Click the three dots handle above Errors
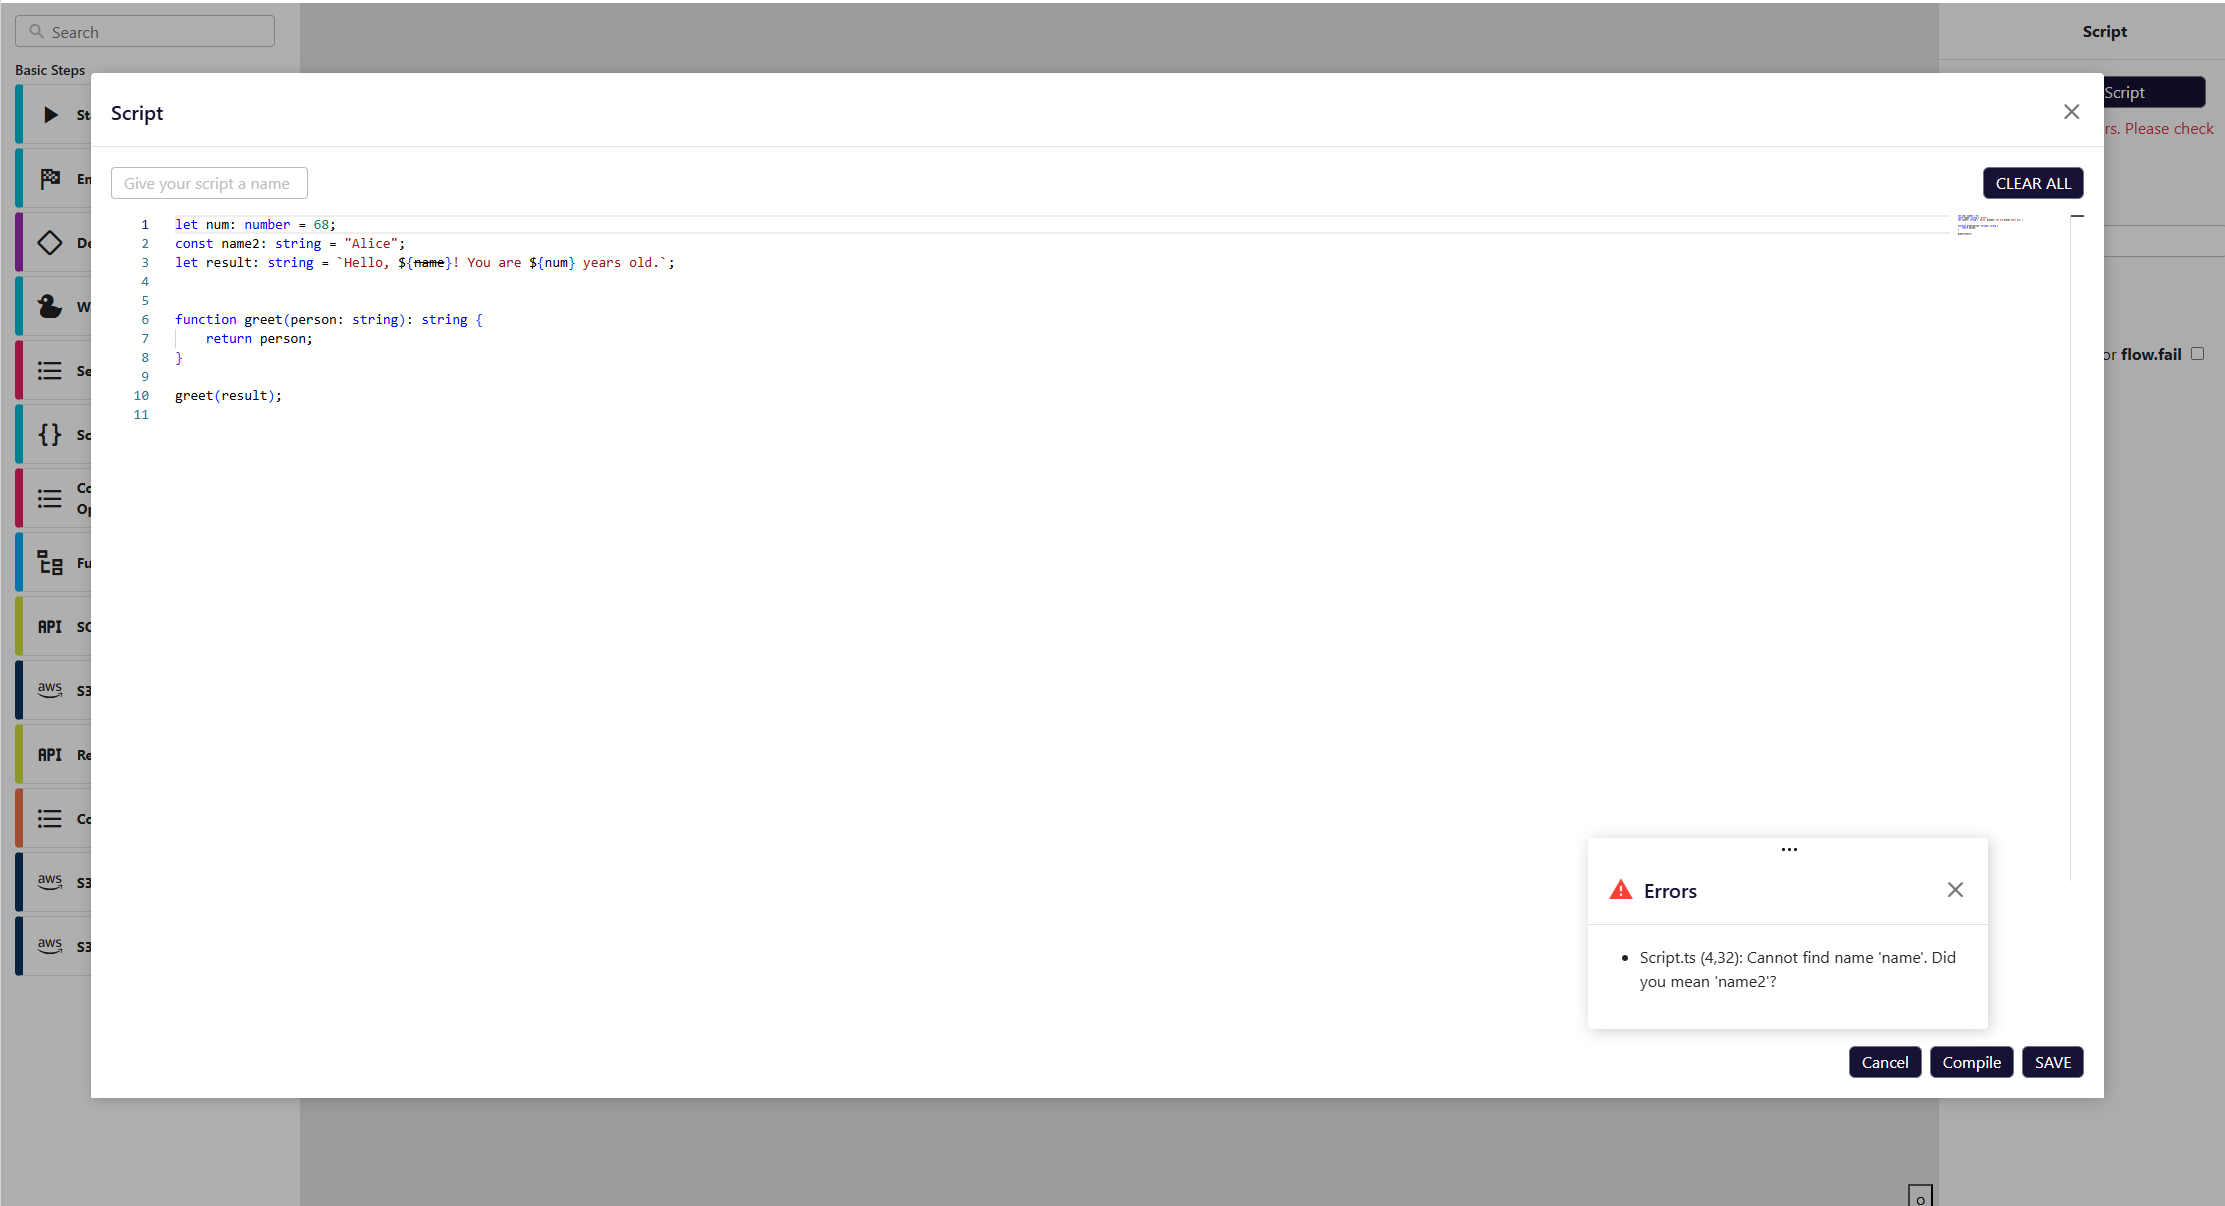 [1789, 849]
